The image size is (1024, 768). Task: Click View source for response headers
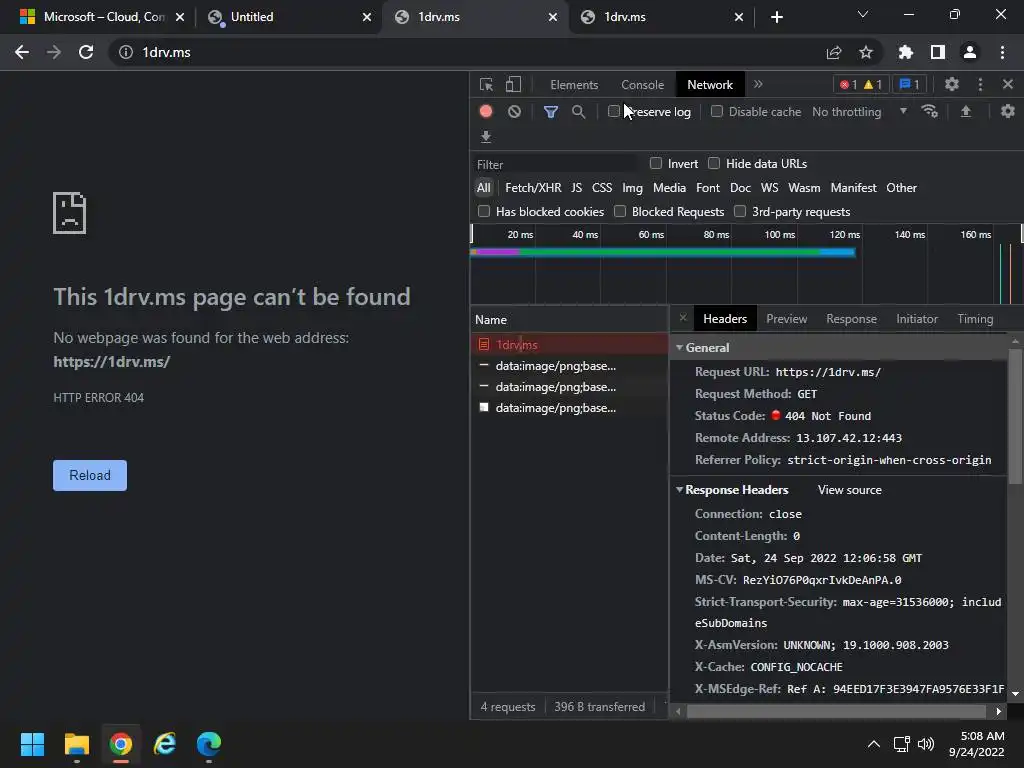click(x=850, y=490)
